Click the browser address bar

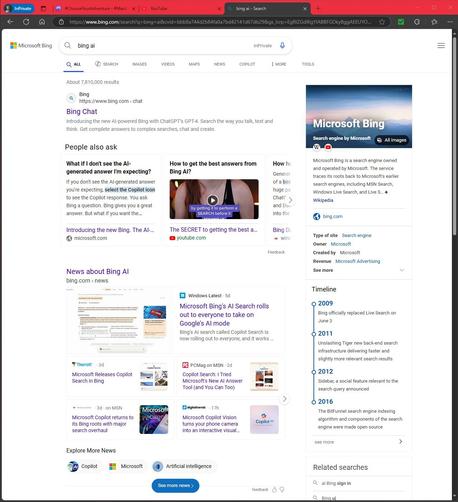pos(220,22)
